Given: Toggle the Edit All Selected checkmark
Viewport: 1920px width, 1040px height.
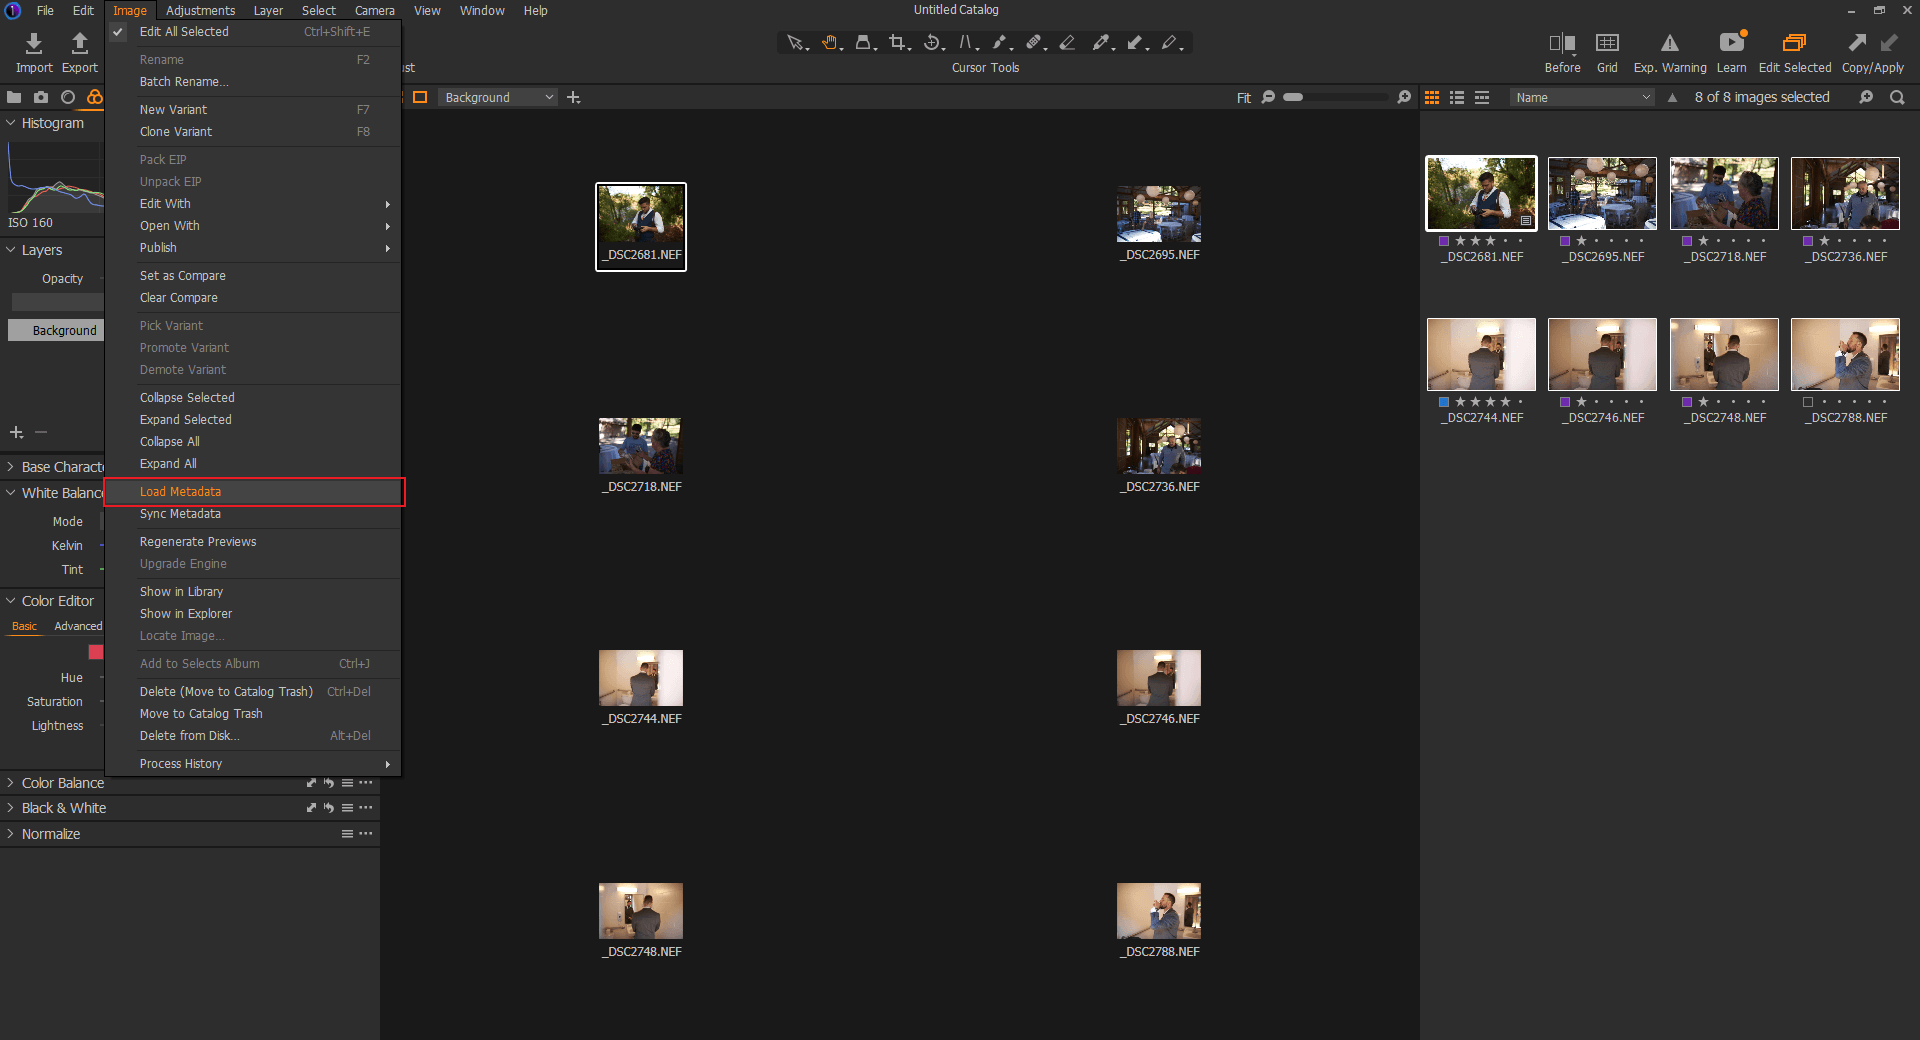Looking at the screenshot, I should pos(119,32).
